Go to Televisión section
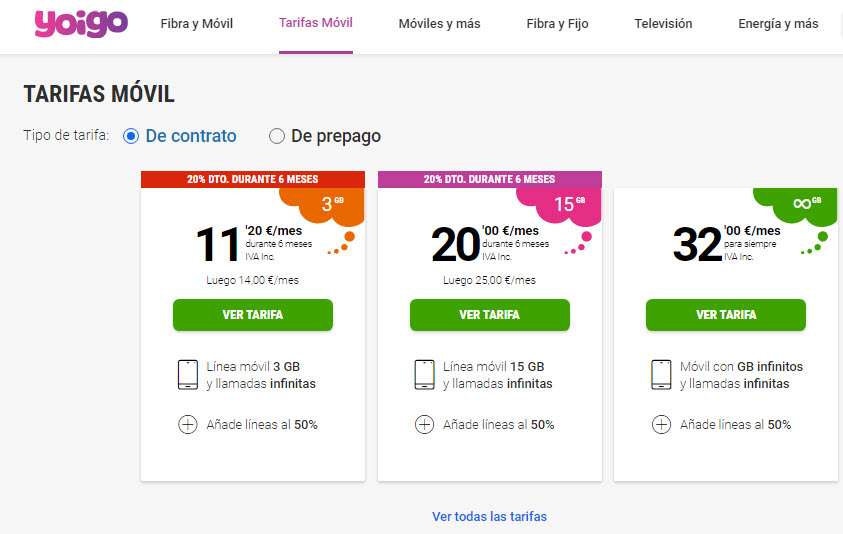Screen dimensions: 843x534 coord(663,24)
